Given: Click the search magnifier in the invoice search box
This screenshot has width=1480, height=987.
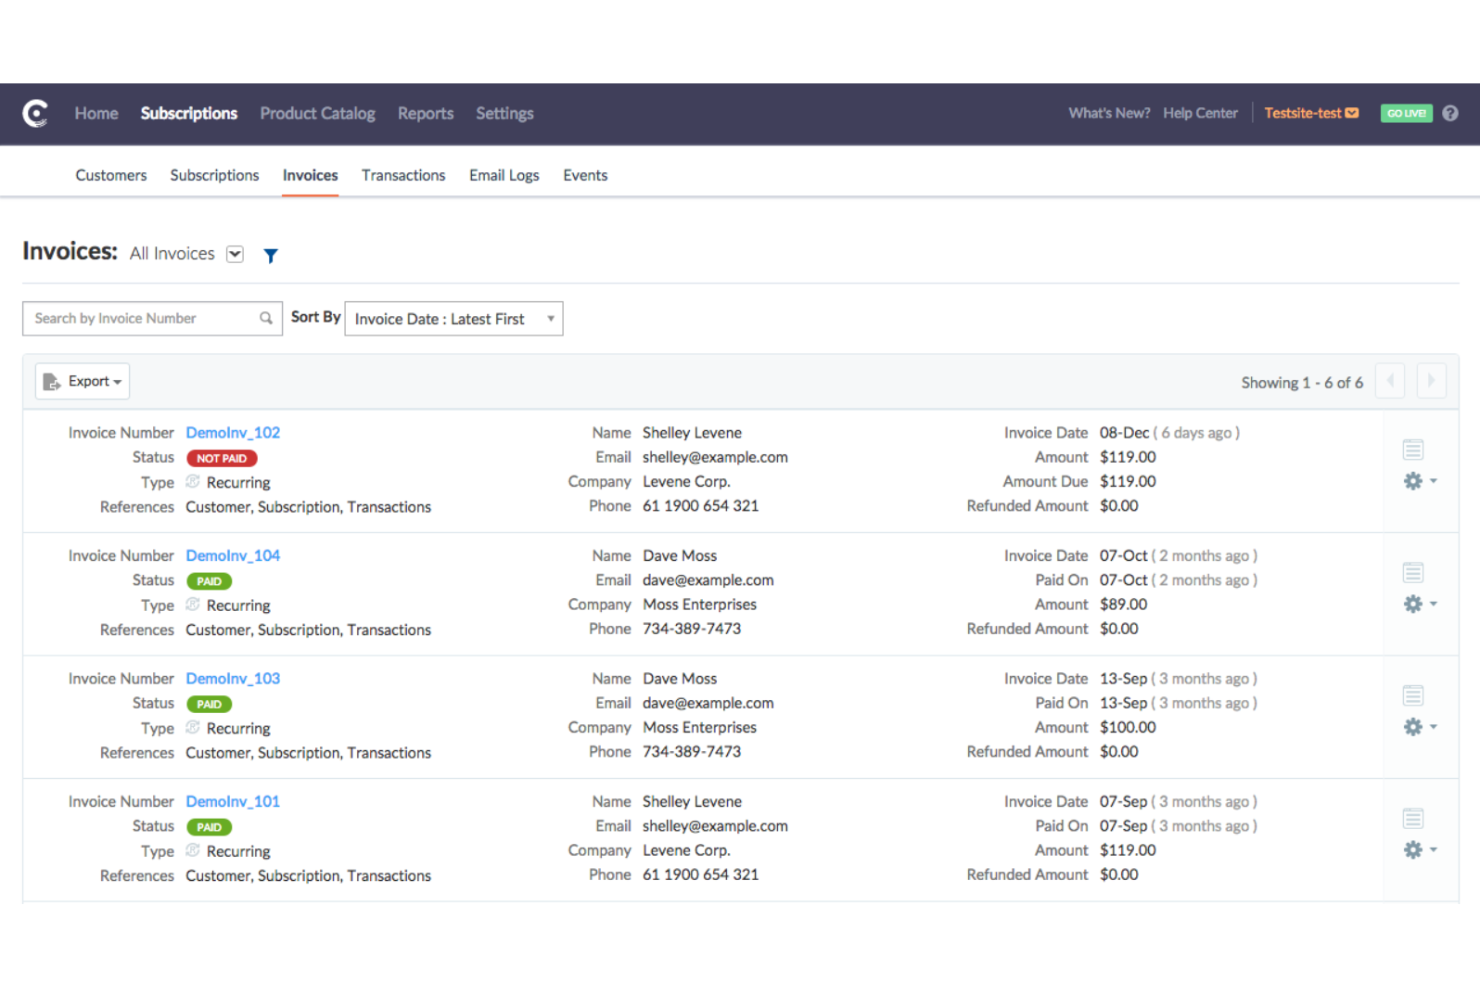Looking at the screenshot, I should point(265,318).
